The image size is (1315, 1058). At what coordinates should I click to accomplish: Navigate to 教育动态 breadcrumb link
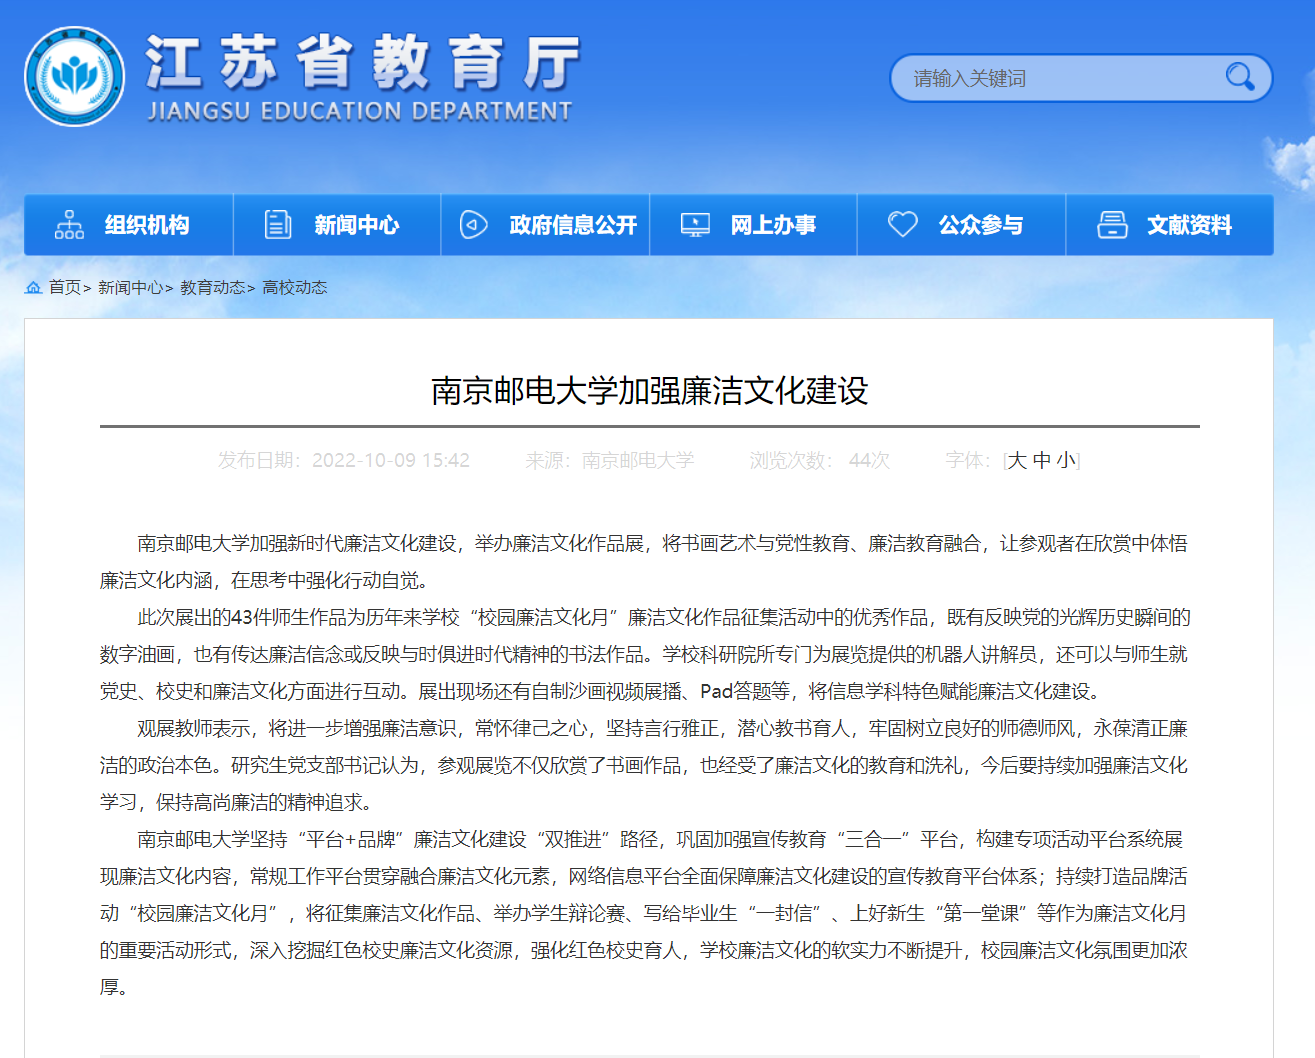click(x=212, y=288)
